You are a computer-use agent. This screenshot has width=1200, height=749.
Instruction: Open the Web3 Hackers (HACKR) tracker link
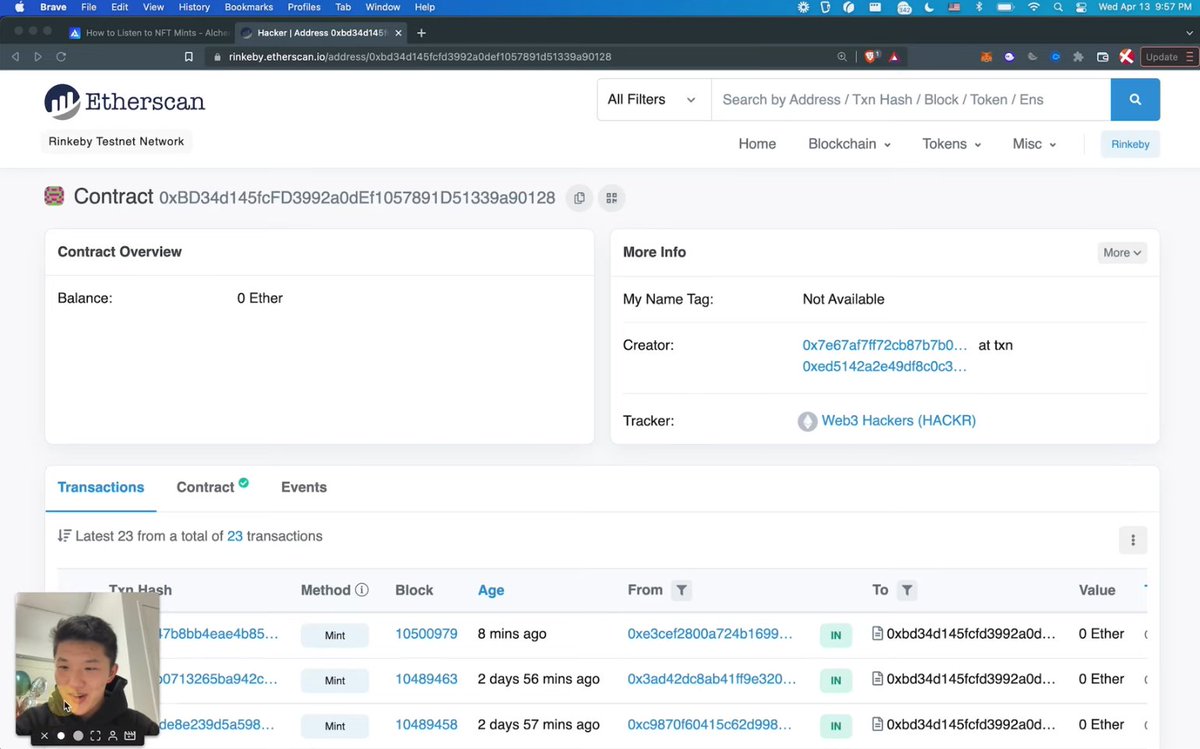tap(898, 421)
